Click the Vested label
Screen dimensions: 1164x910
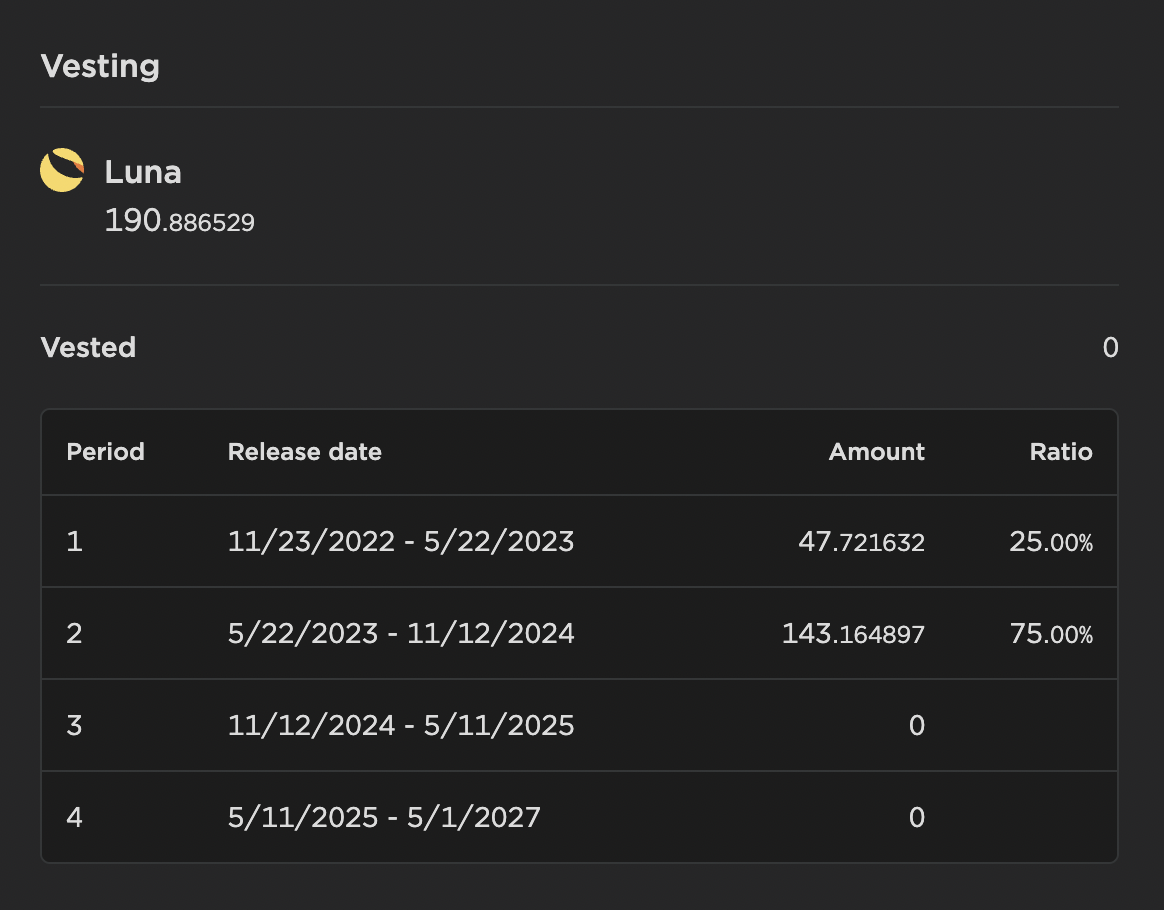pos(88,348)
